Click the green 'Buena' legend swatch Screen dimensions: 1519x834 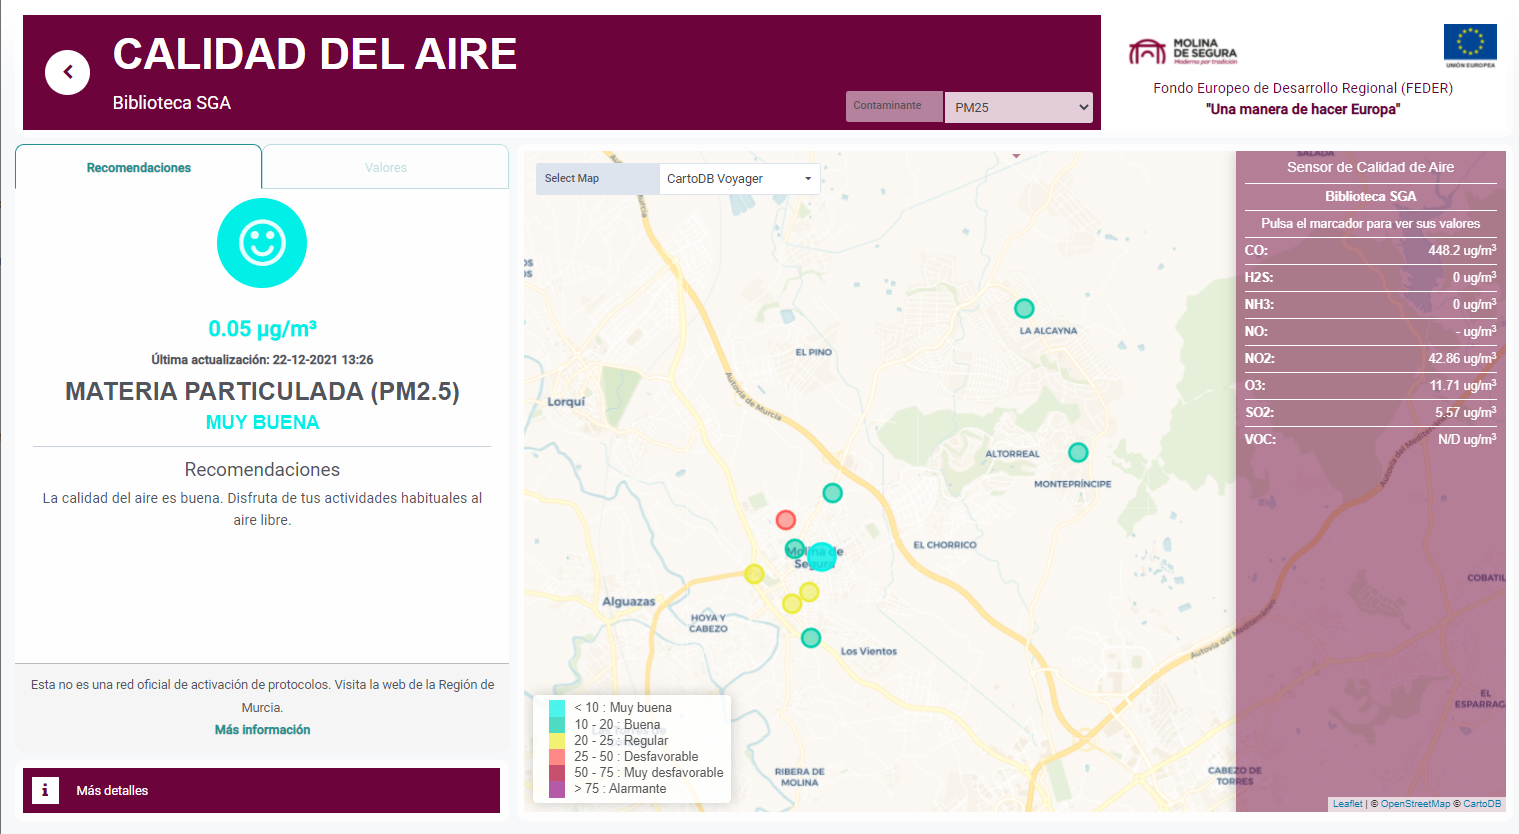point(557,724)
